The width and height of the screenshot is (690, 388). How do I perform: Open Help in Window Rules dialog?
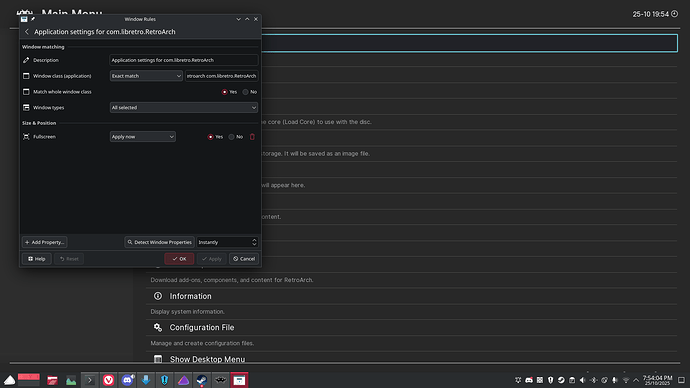37,259
